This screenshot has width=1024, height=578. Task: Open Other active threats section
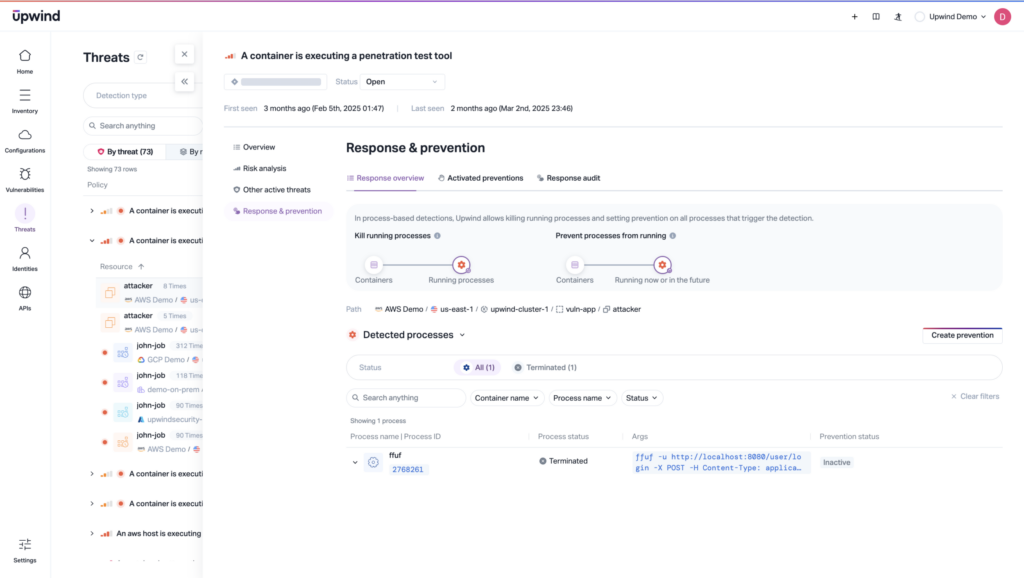coord(272,190)
